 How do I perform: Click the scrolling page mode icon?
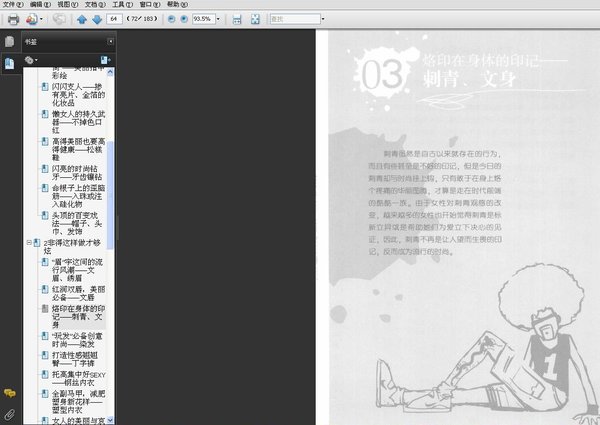pos(237,19)
